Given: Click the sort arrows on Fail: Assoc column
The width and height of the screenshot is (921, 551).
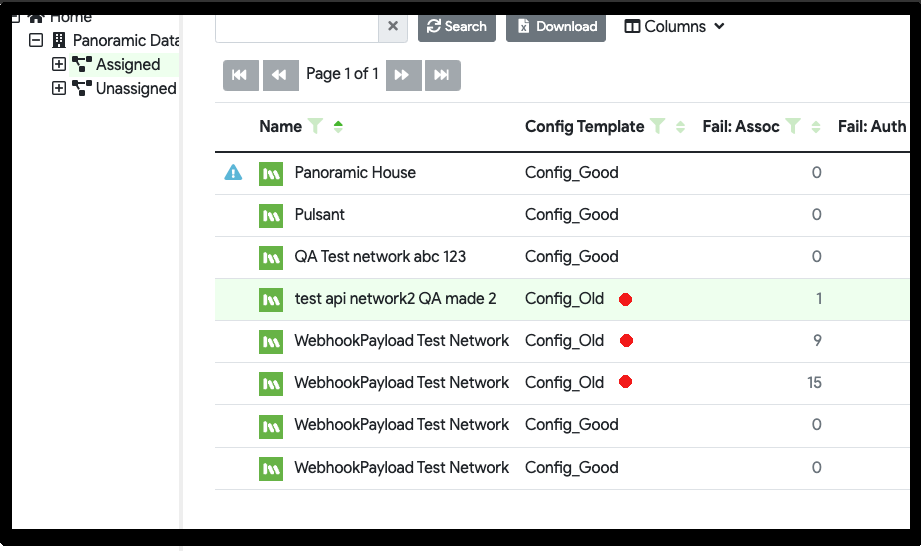Looking at the screenshot, I should pos(816,126).
